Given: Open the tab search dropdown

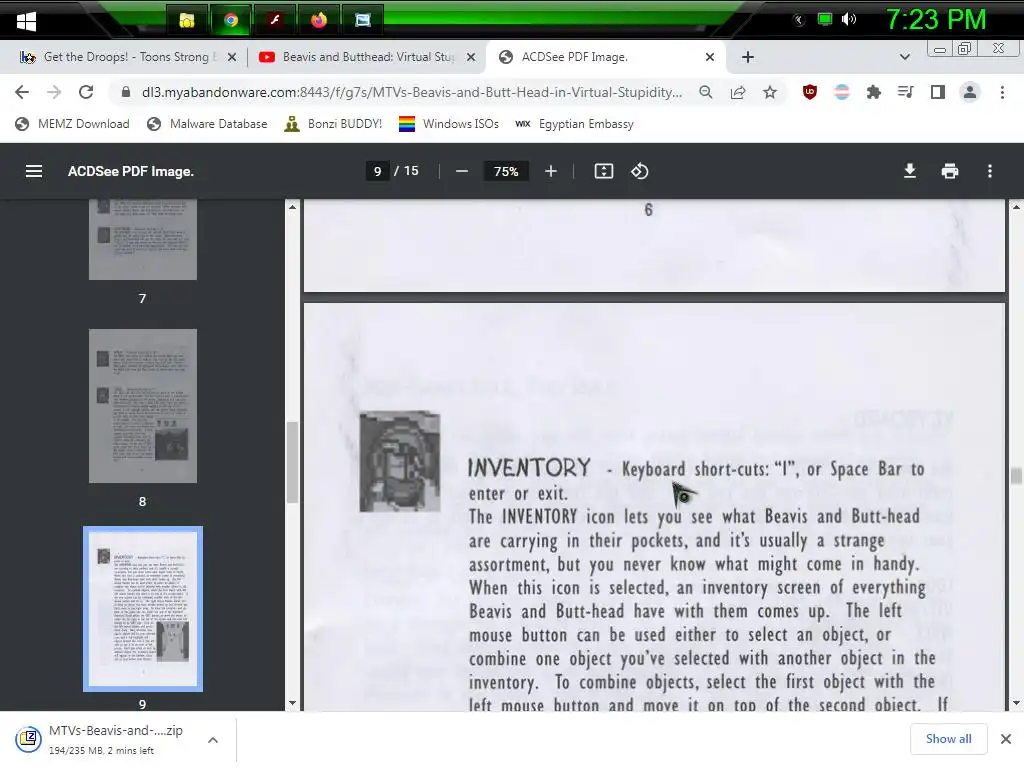Looking at the screenshot, I should point(904,57).
